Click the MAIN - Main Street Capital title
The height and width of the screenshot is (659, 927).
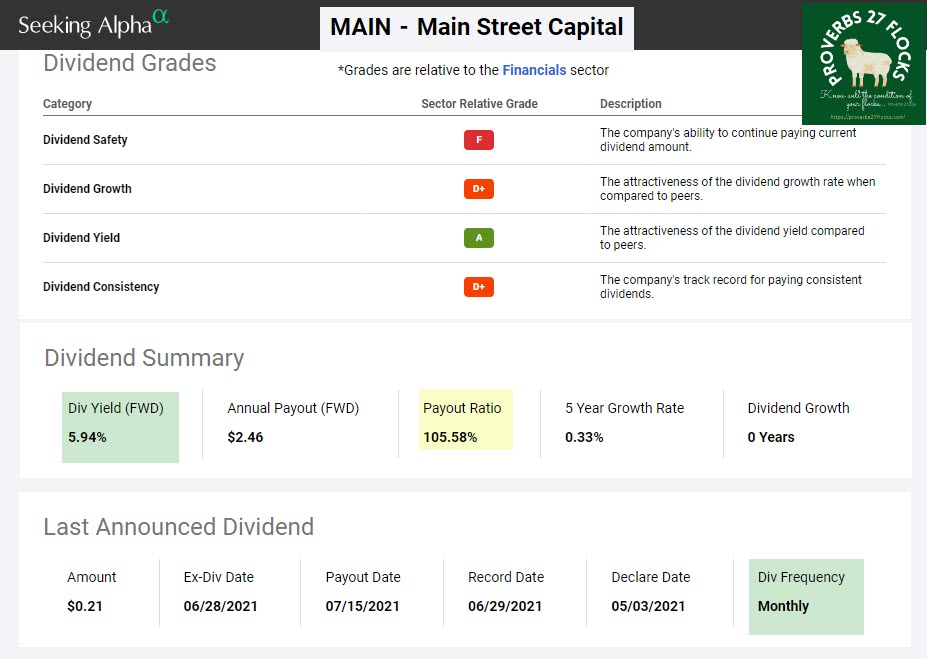(477, 27)
